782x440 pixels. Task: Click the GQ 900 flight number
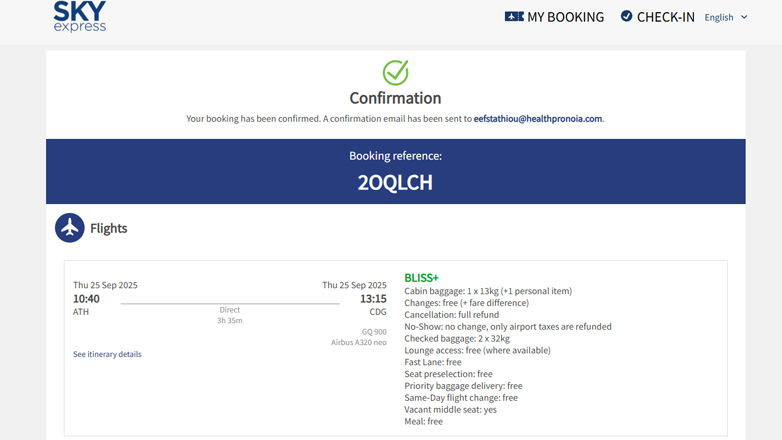pos(374,331)
